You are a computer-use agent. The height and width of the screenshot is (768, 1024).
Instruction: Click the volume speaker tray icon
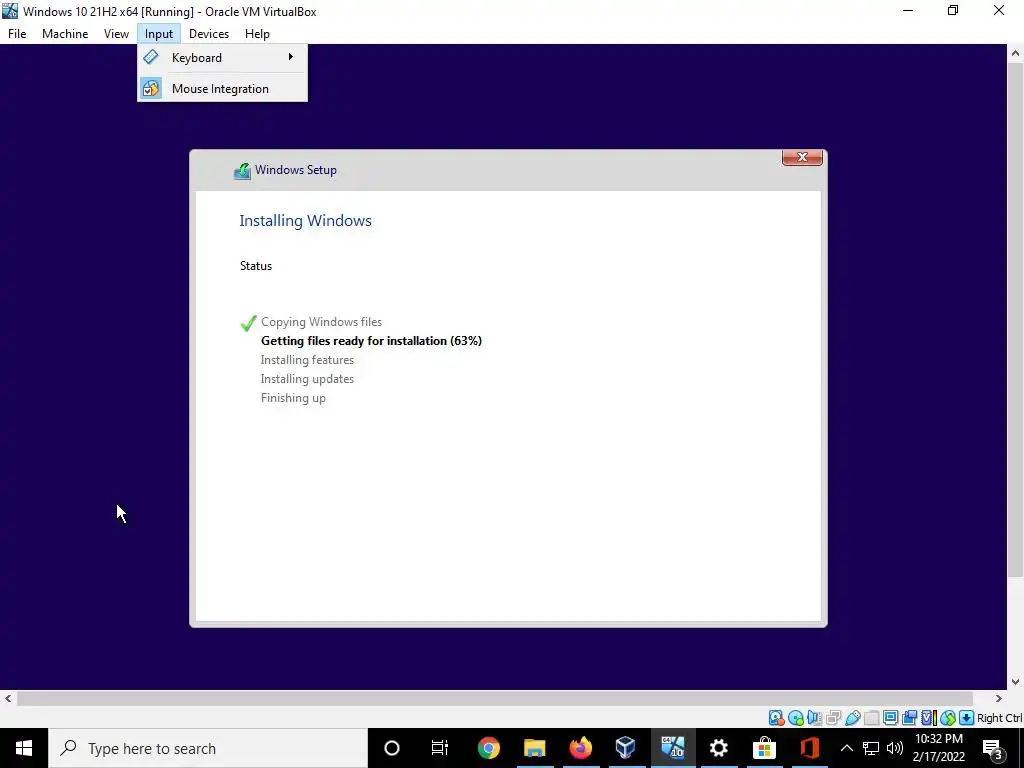(x=895, y=748)
